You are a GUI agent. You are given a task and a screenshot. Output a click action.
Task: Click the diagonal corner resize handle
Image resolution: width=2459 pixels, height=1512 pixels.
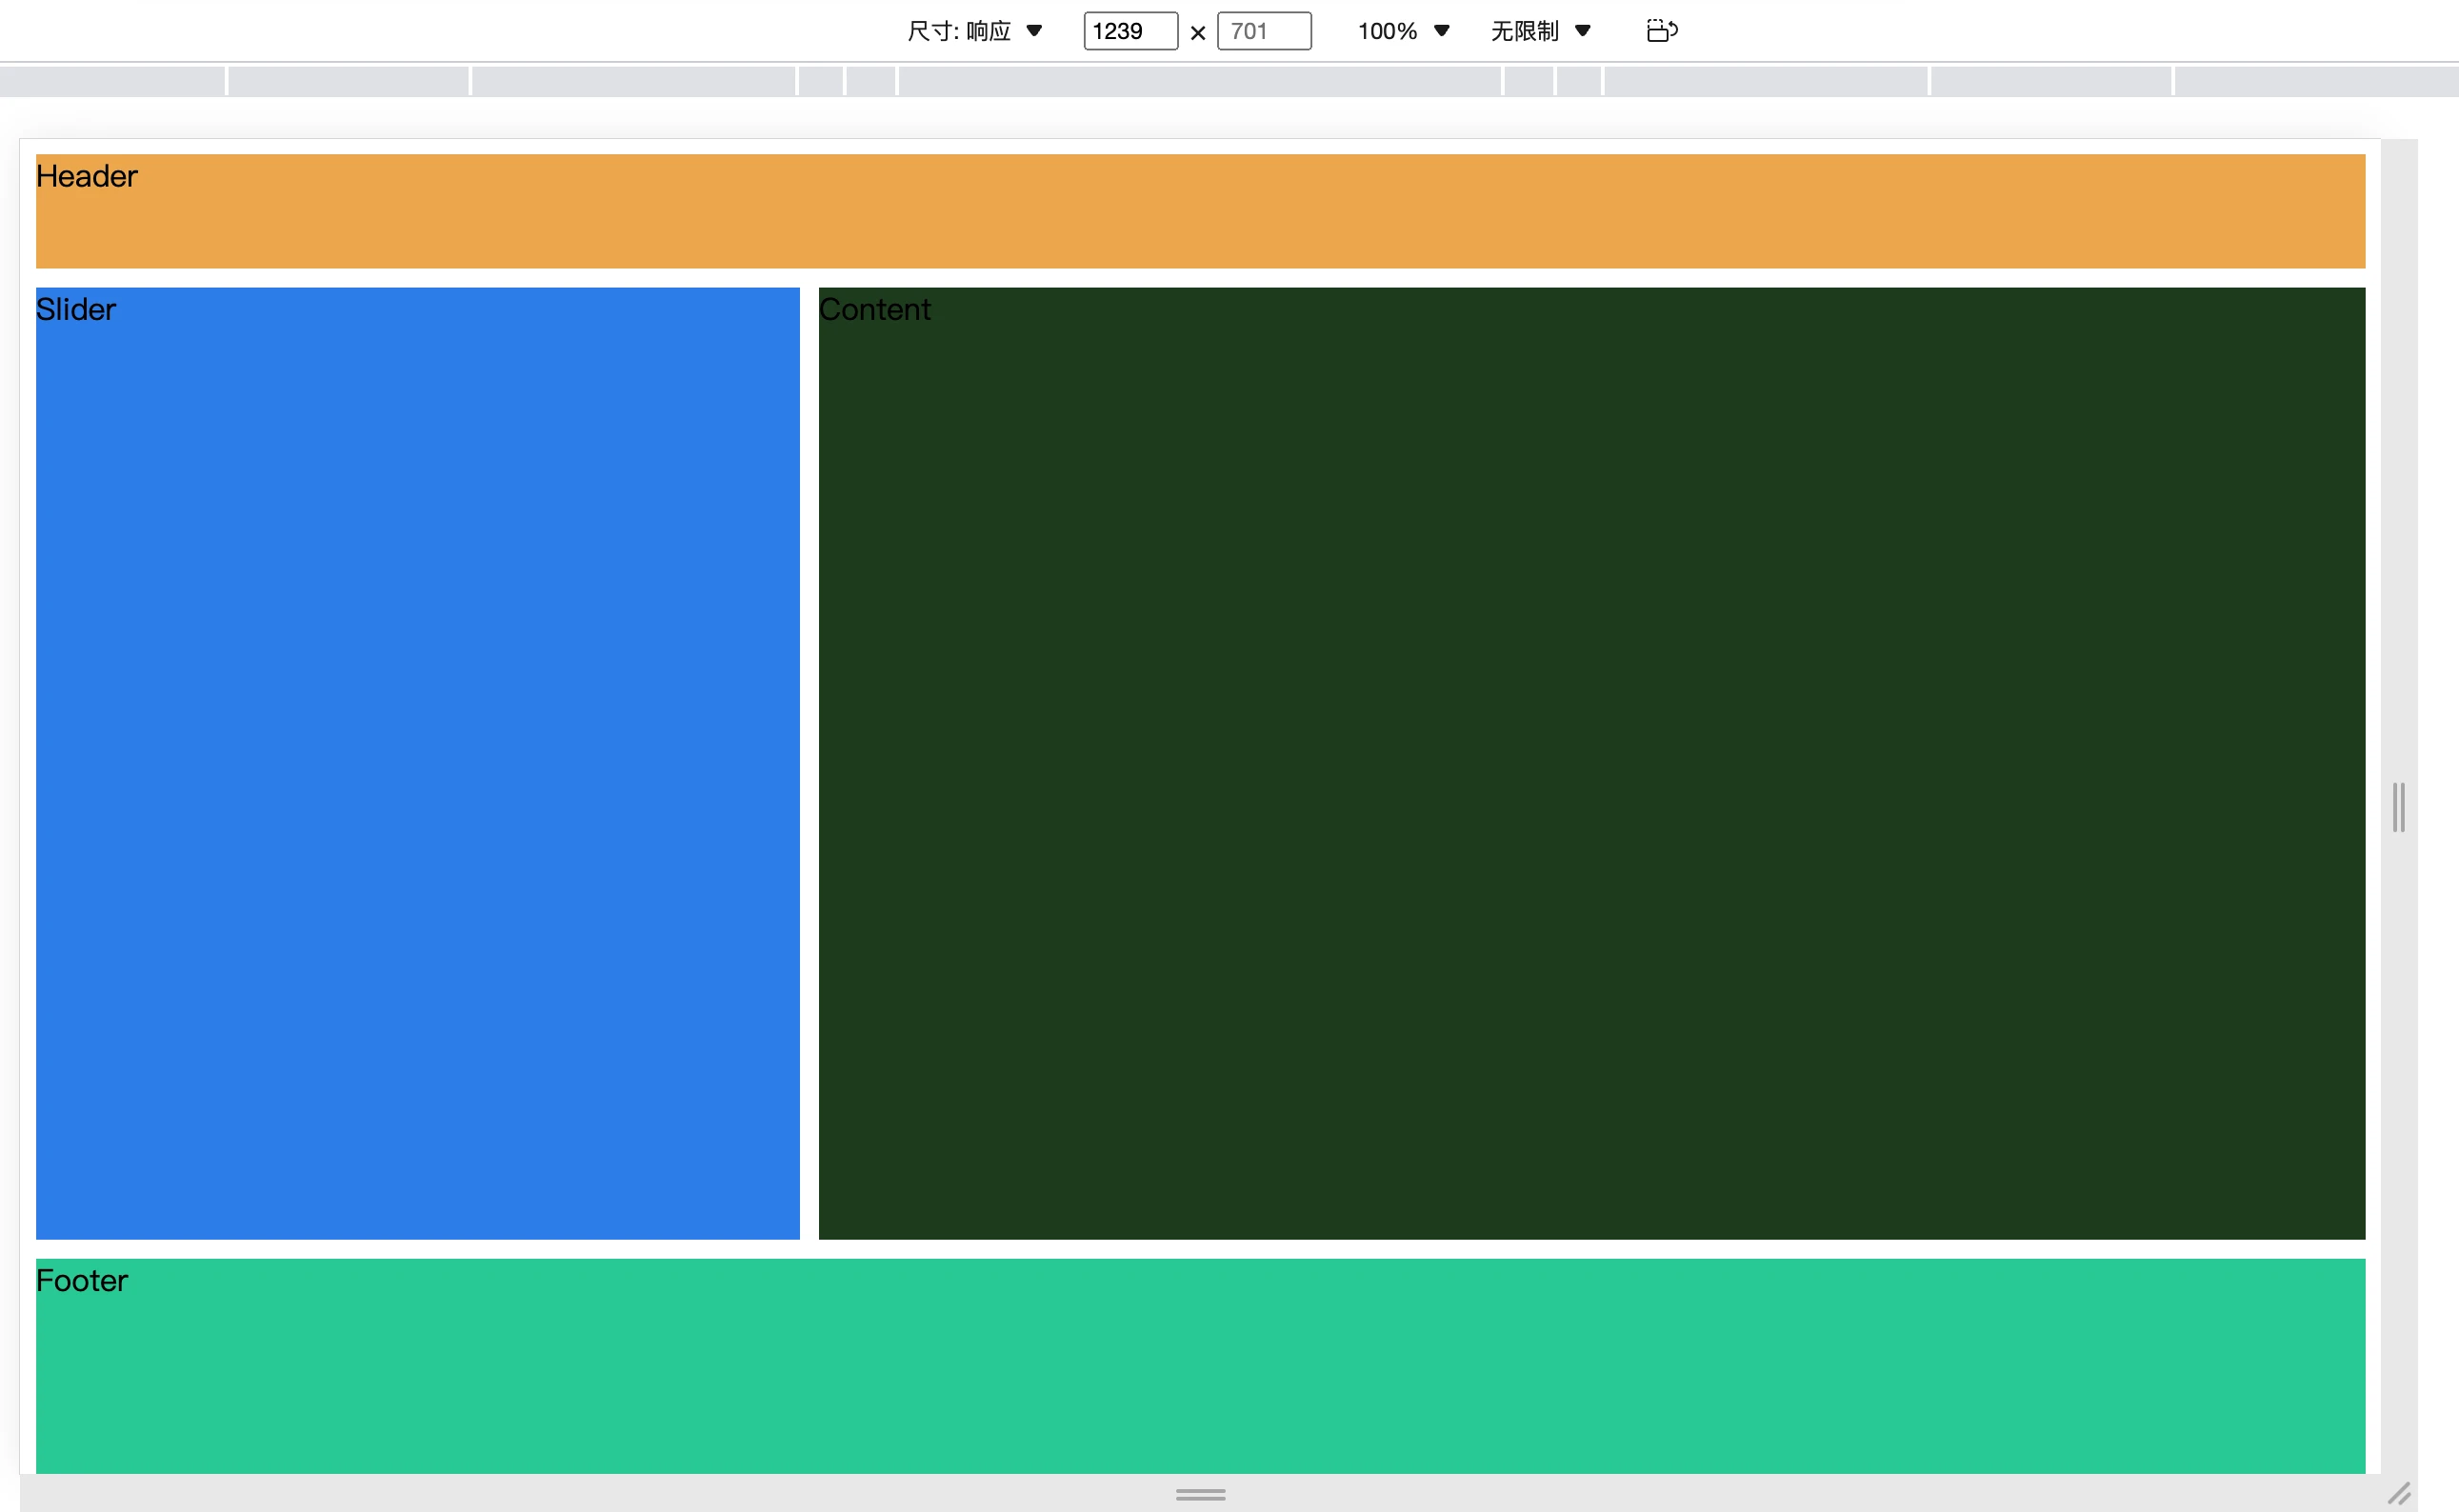click(x=2399, y=1493)
